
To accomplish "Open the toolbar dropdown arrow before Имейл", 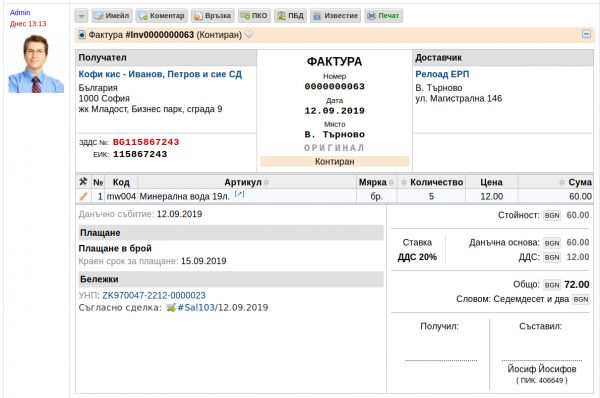I will 81,16.
